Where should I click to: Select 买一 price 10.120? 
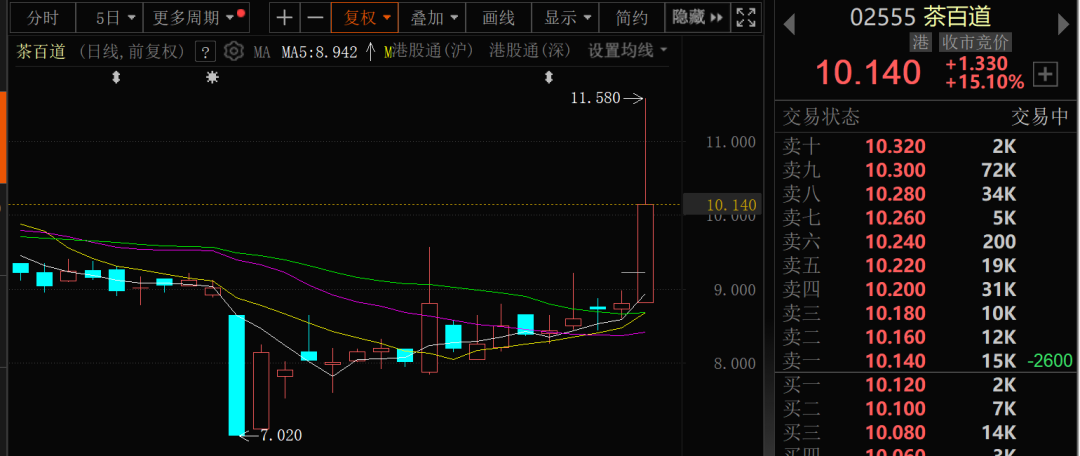pos(895,385)
